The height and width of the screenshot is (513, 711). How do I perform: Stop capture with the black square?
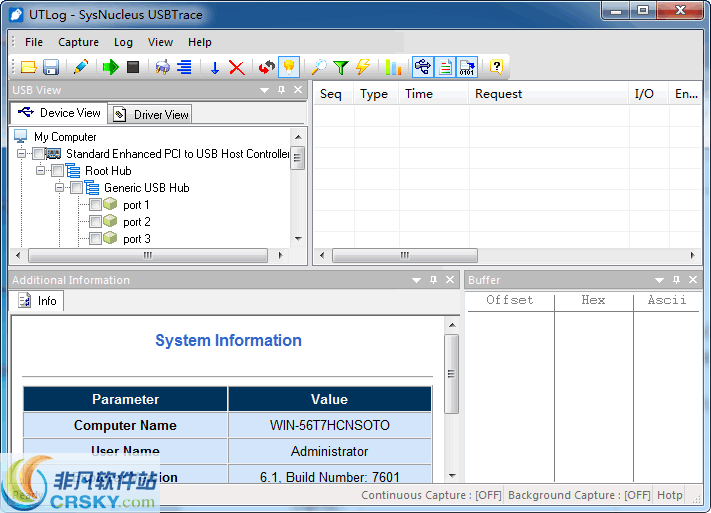(133, 67)
